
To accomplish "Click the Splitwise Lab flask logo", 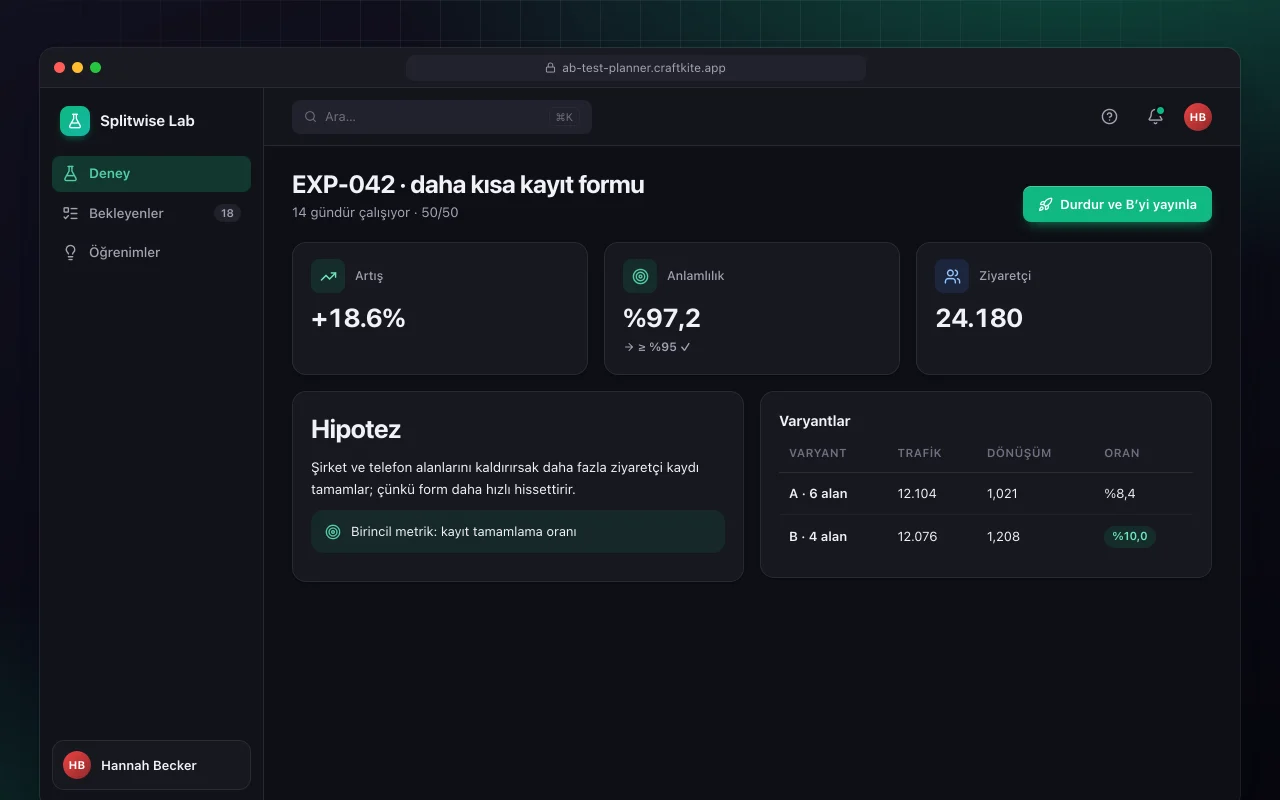I will point(75,121).
